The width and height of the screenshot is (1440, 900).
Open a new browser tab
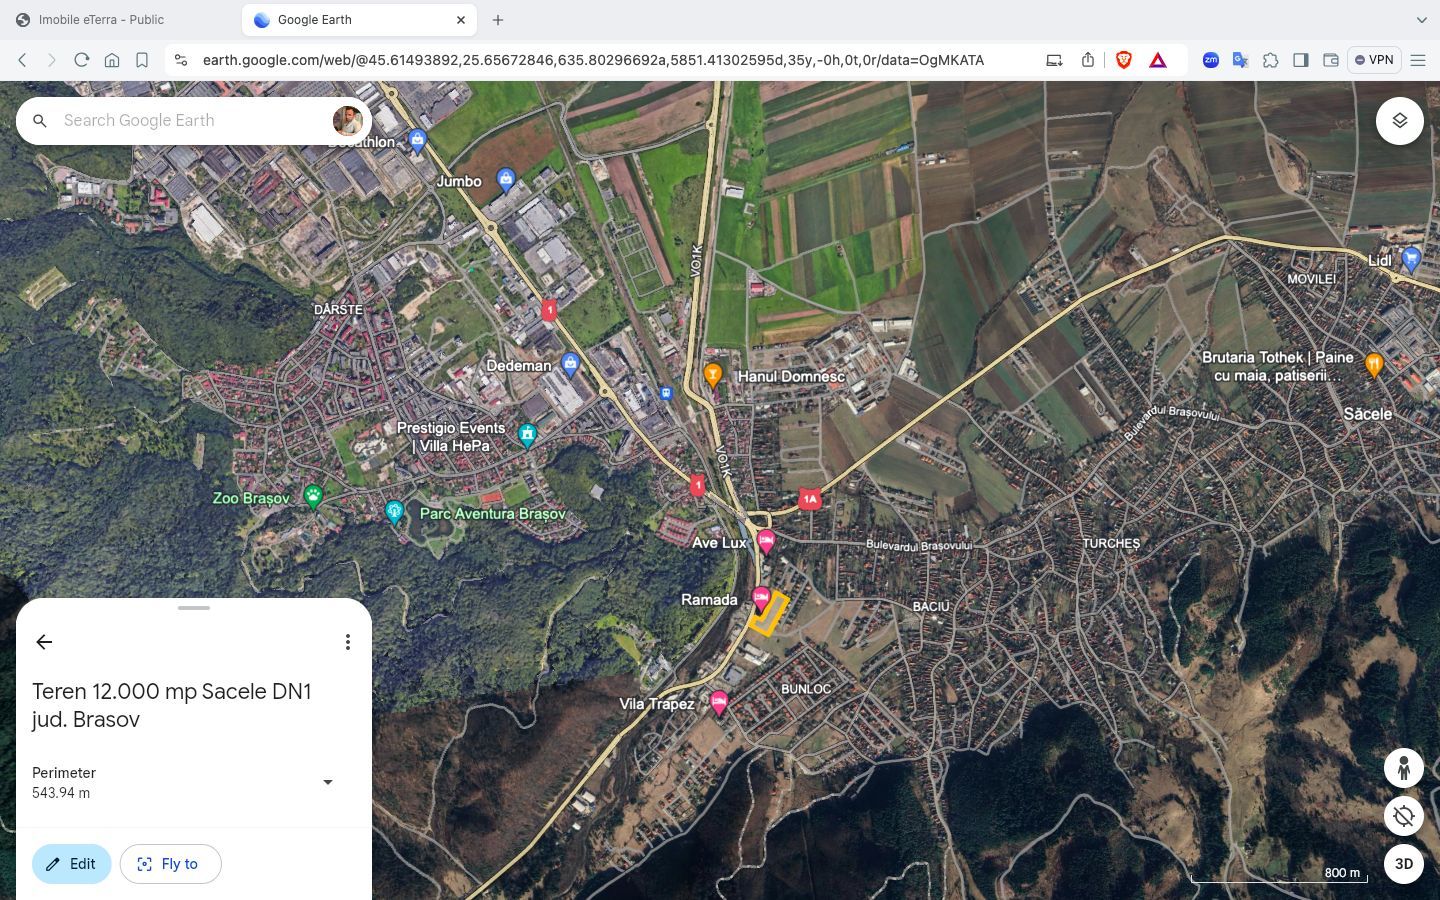point(498,20)
